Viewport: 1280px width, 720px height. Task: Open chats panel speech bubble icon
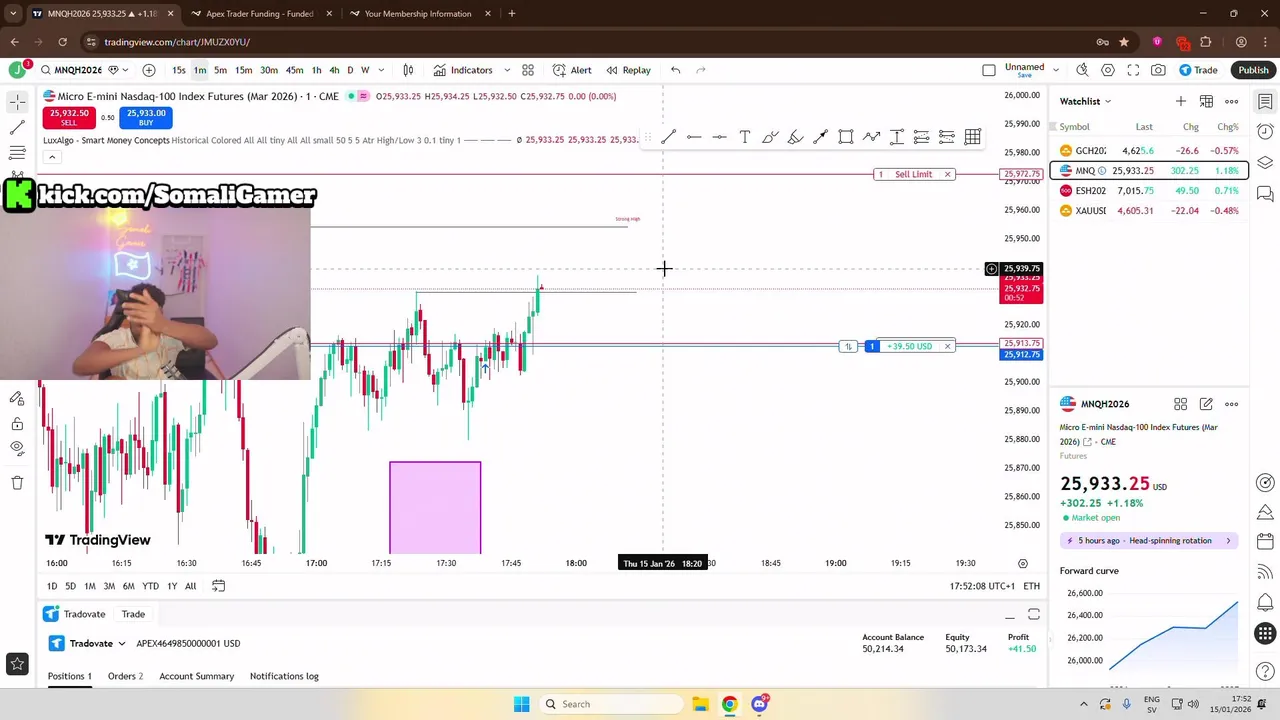coord(1265,193)
